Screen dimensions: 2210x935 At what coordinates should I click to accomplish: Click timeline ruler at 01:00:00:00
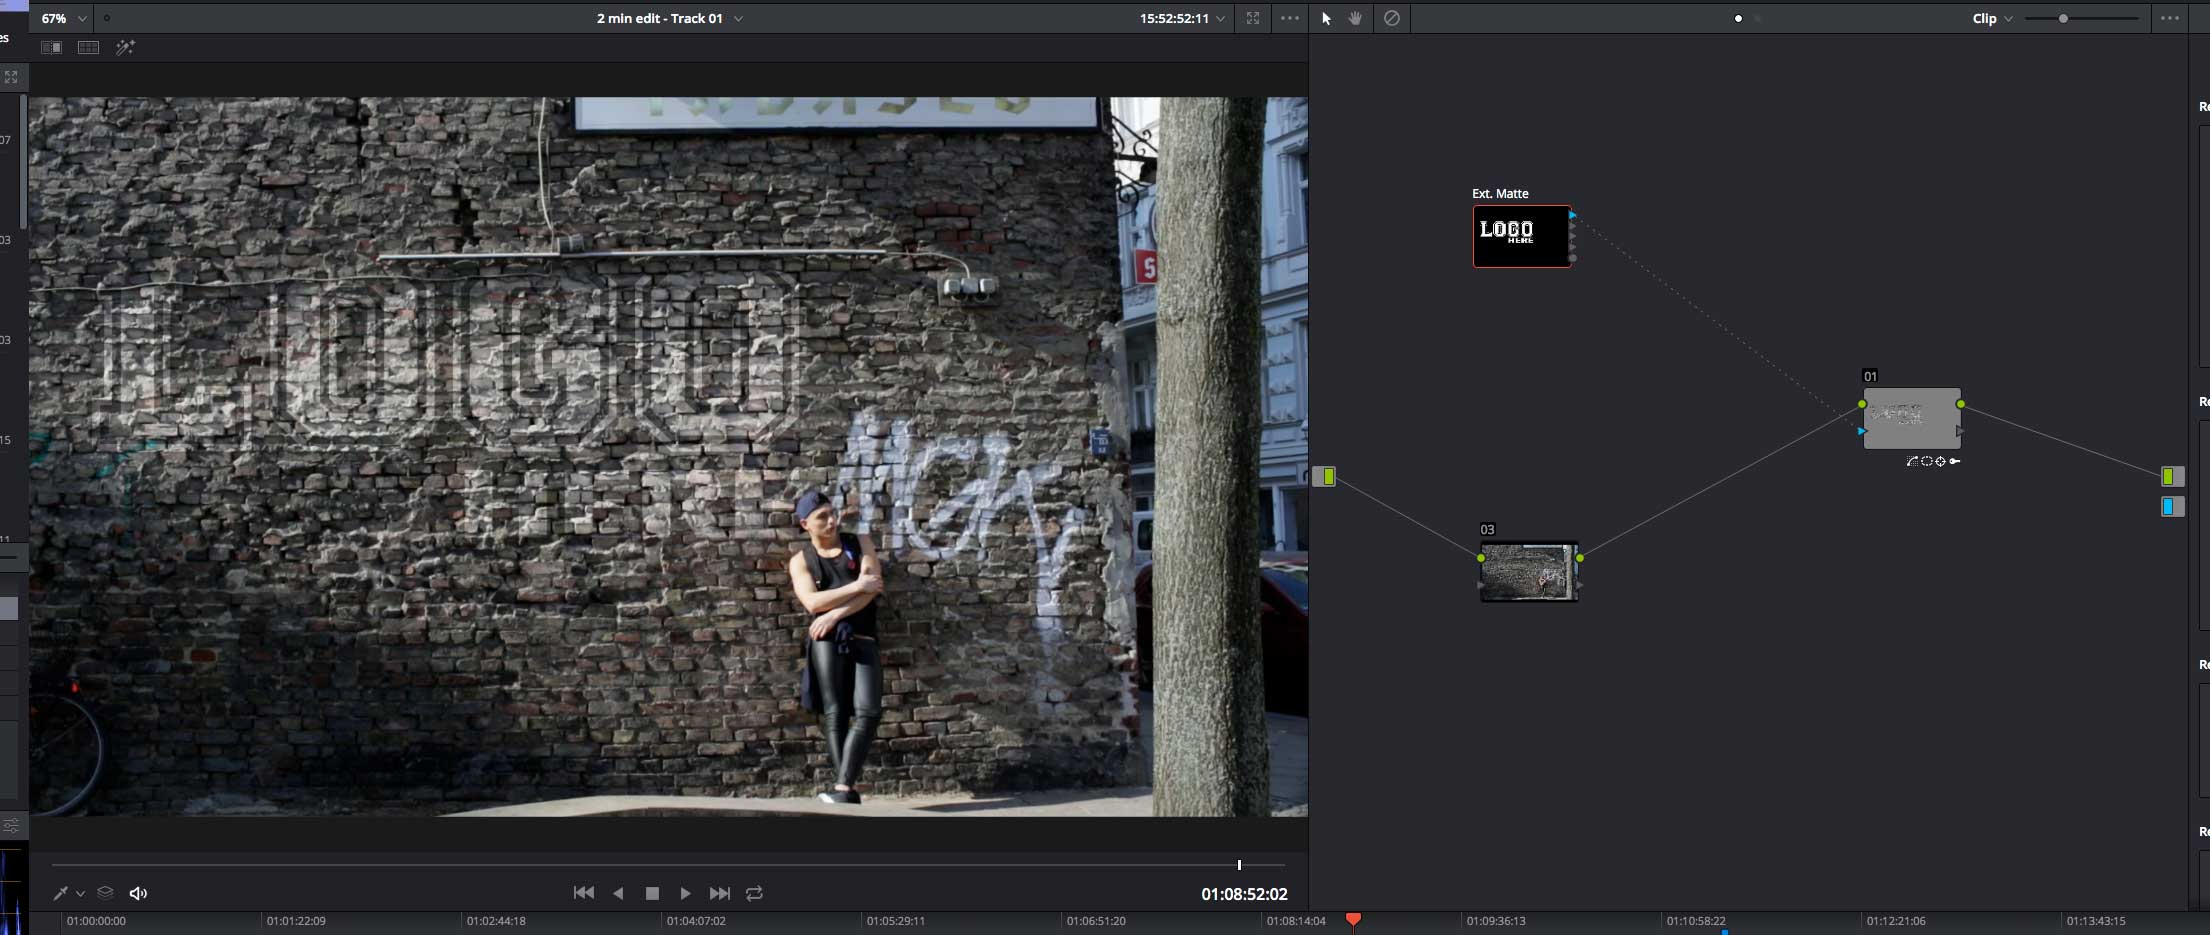pyautogui.click(x=96, y=921)
